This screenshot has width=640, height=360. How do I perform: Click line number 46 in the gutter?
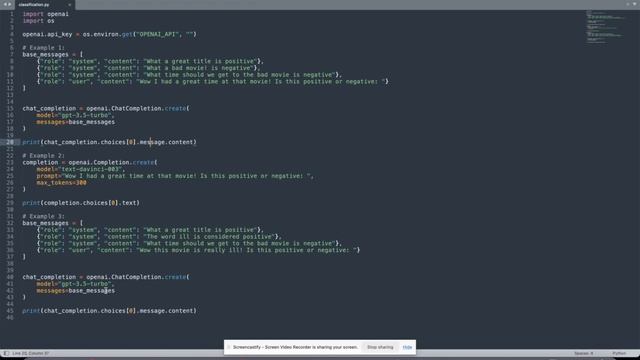[x=10, y=318]
